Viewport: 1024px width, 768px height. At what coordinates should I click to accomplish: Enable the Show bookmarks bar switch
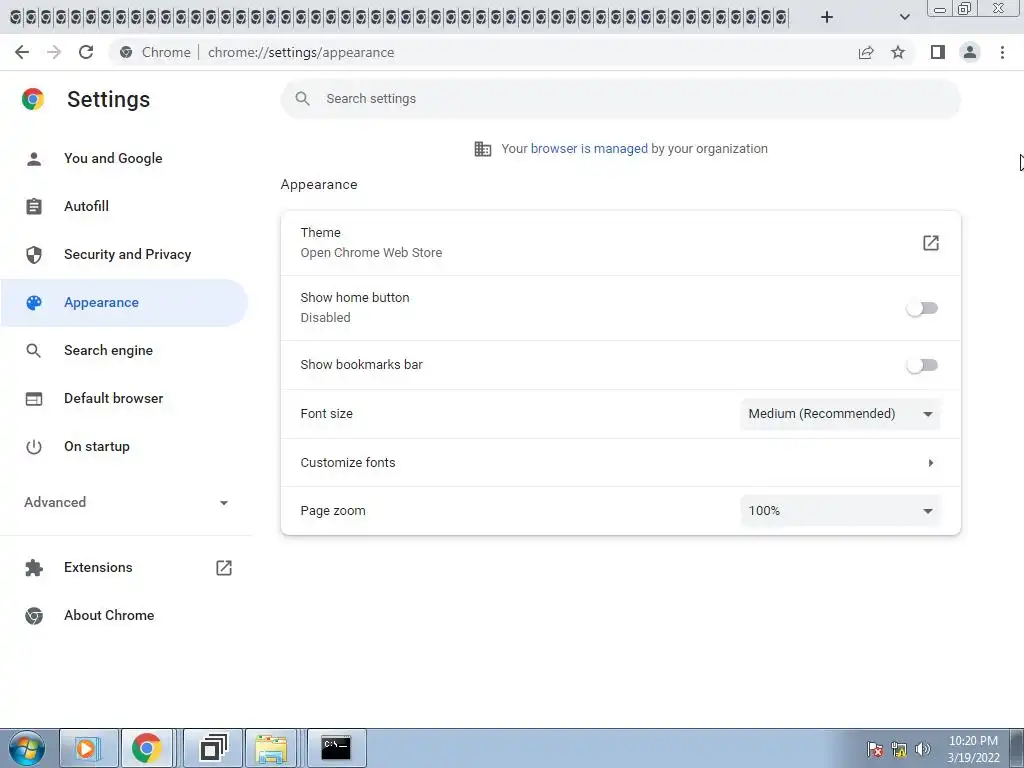[922, 365]
